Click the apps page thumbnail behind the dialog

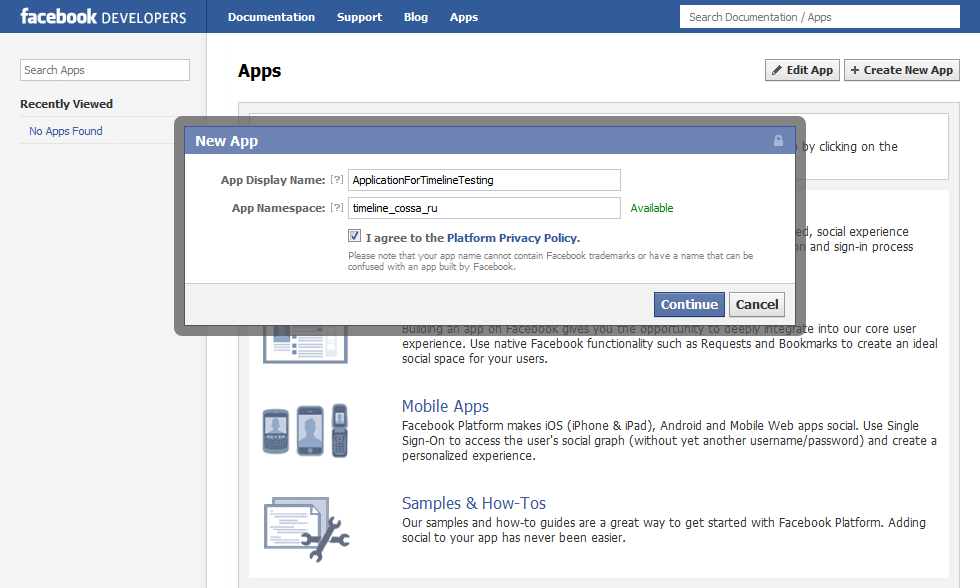coord(305,344)
